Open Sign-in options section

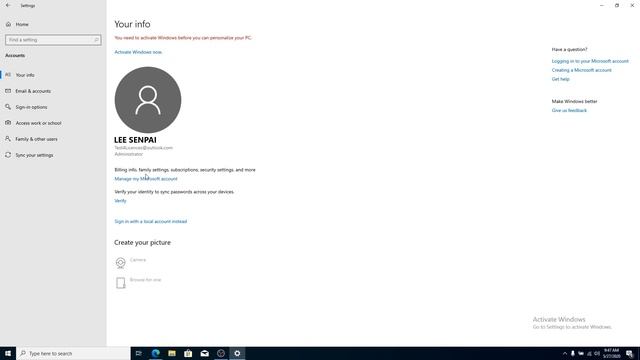coord(31,107)
